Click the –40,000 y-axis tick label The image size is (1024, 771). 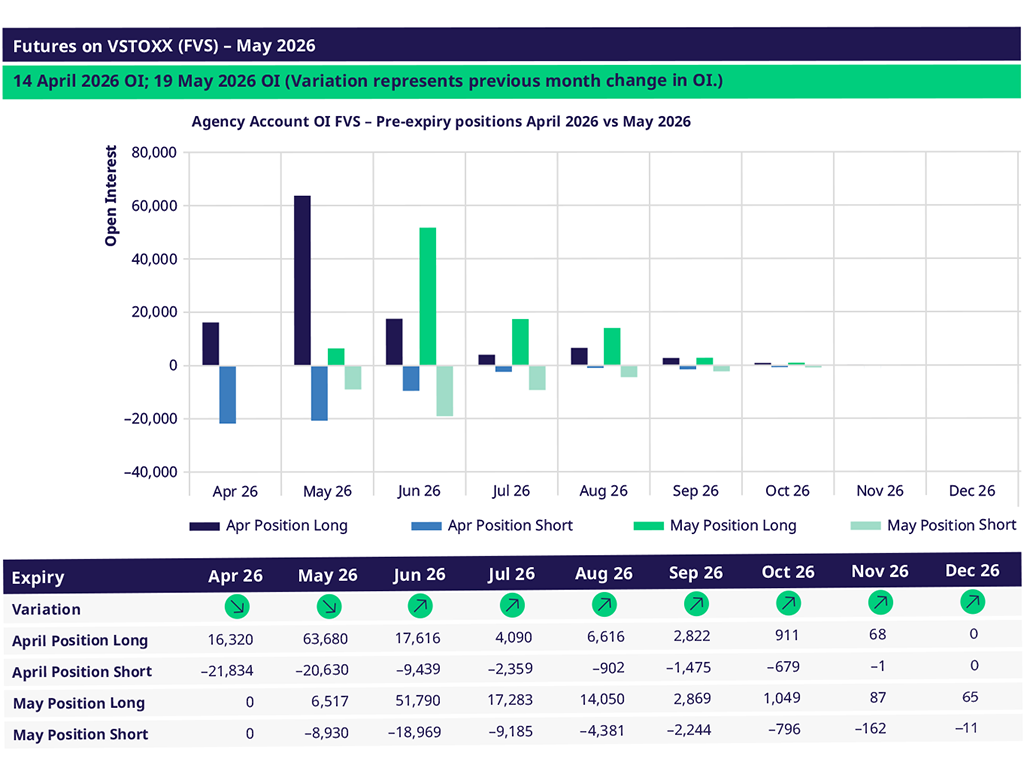pos(150,472)
